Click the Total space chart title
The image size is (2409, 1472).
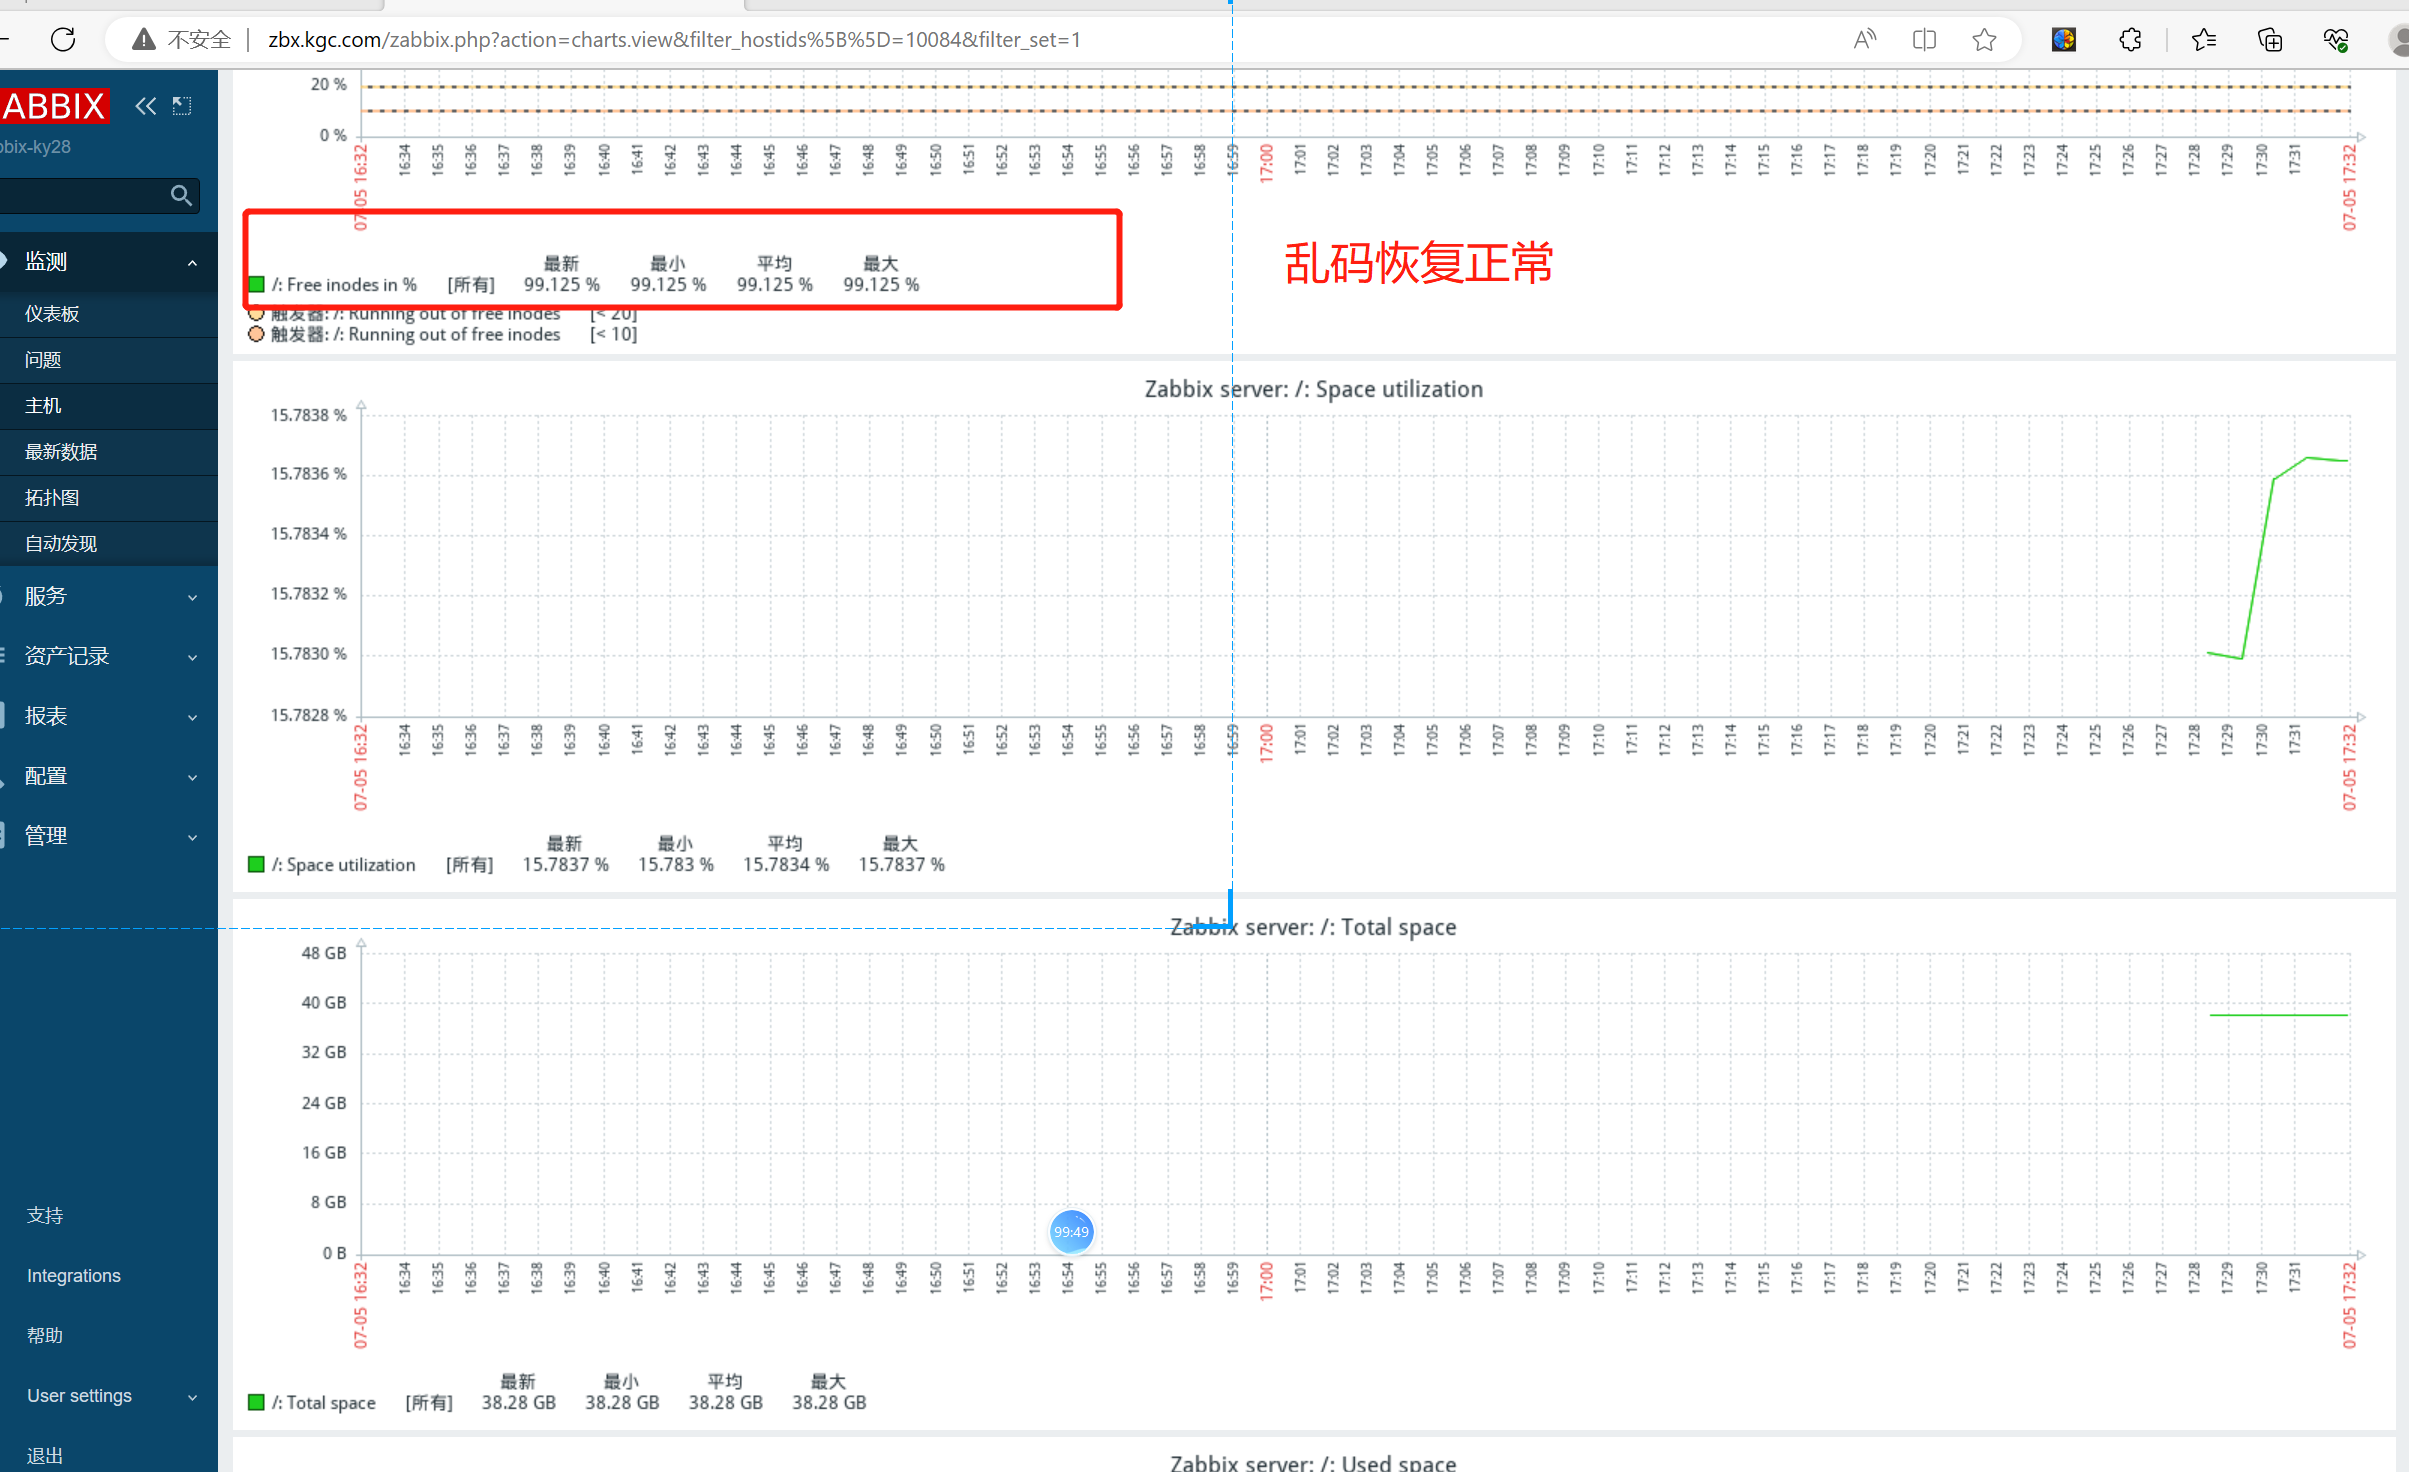(x=1313, y=927)
